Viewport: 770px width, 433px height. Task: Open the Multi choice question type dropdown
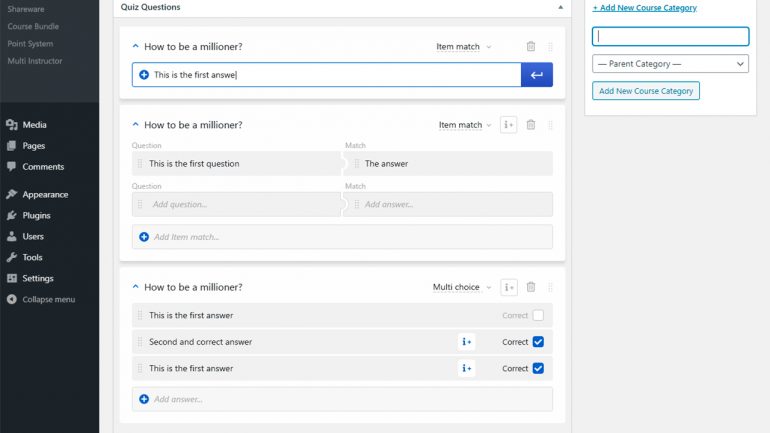[x=462, y=287]
